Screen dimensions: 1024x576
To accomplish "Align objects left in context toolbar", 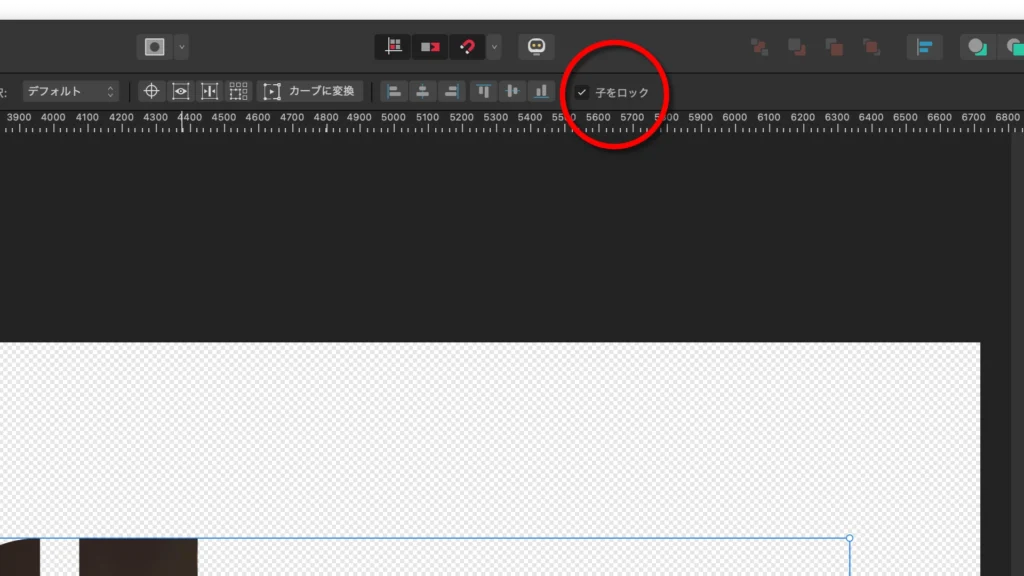I will tap(394, 91).
